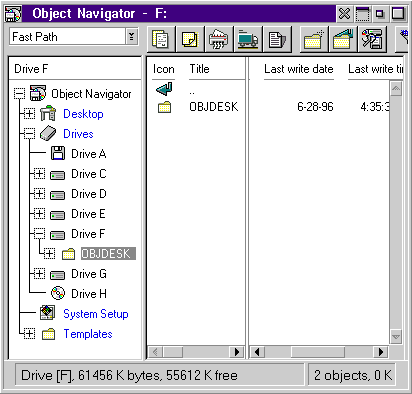The width and height of the screenshot is (412, 394).
Task: Click the Drive G hard disk icon
Action: pos(57,275)
